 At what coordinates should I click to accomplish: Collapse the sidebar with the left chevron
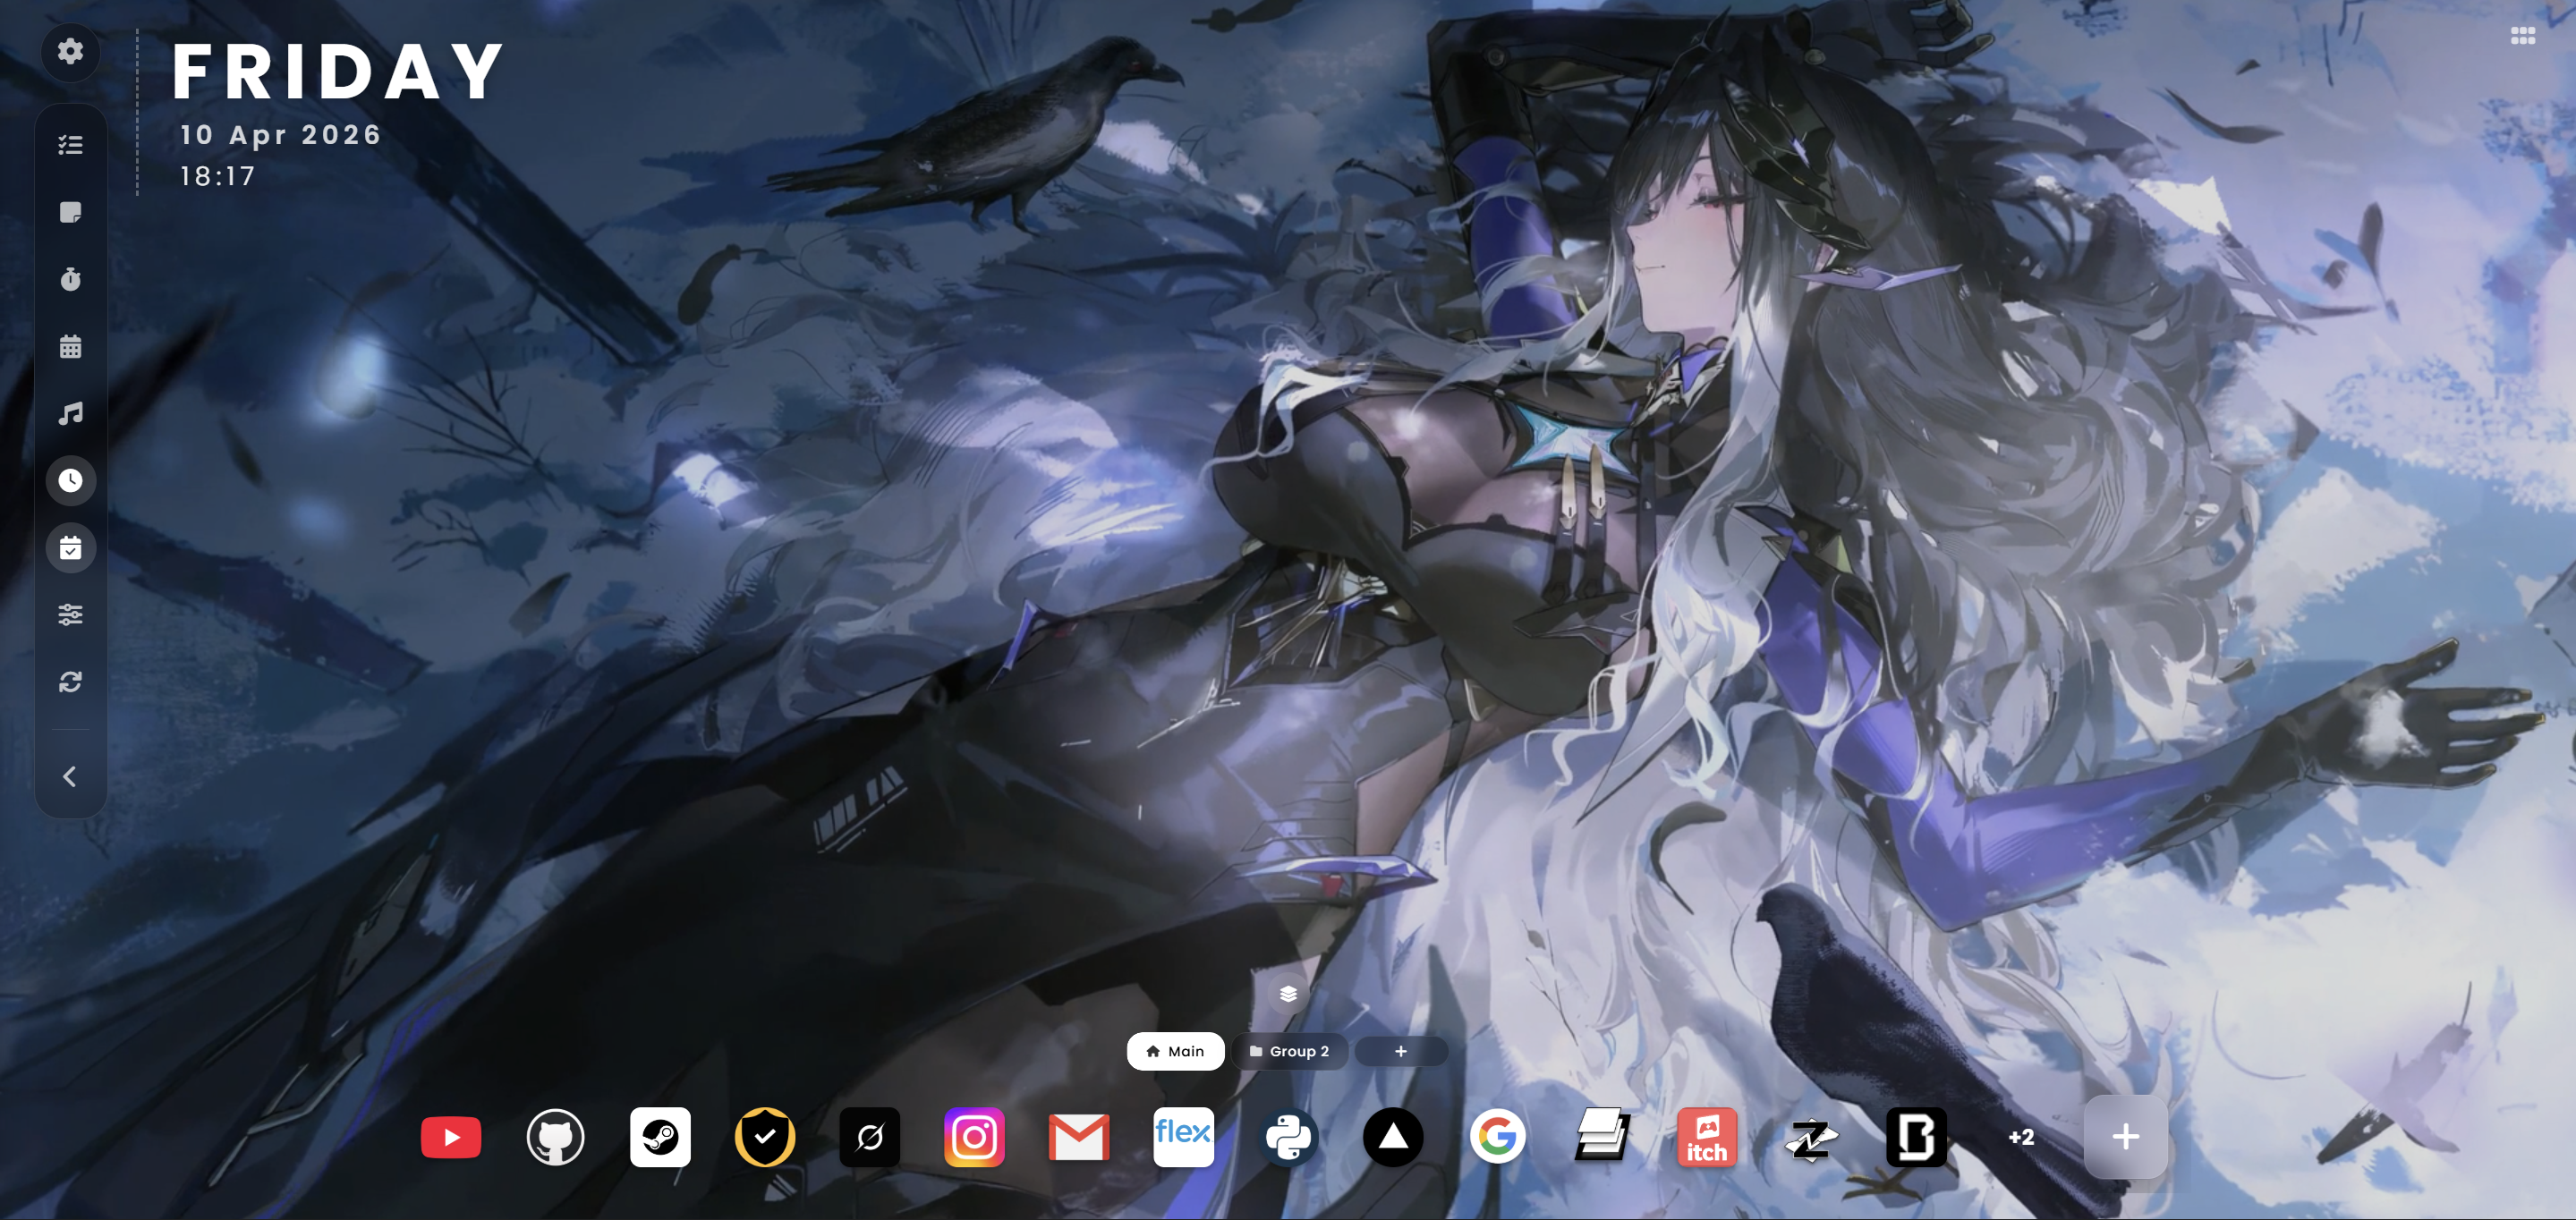click(70, 776)
